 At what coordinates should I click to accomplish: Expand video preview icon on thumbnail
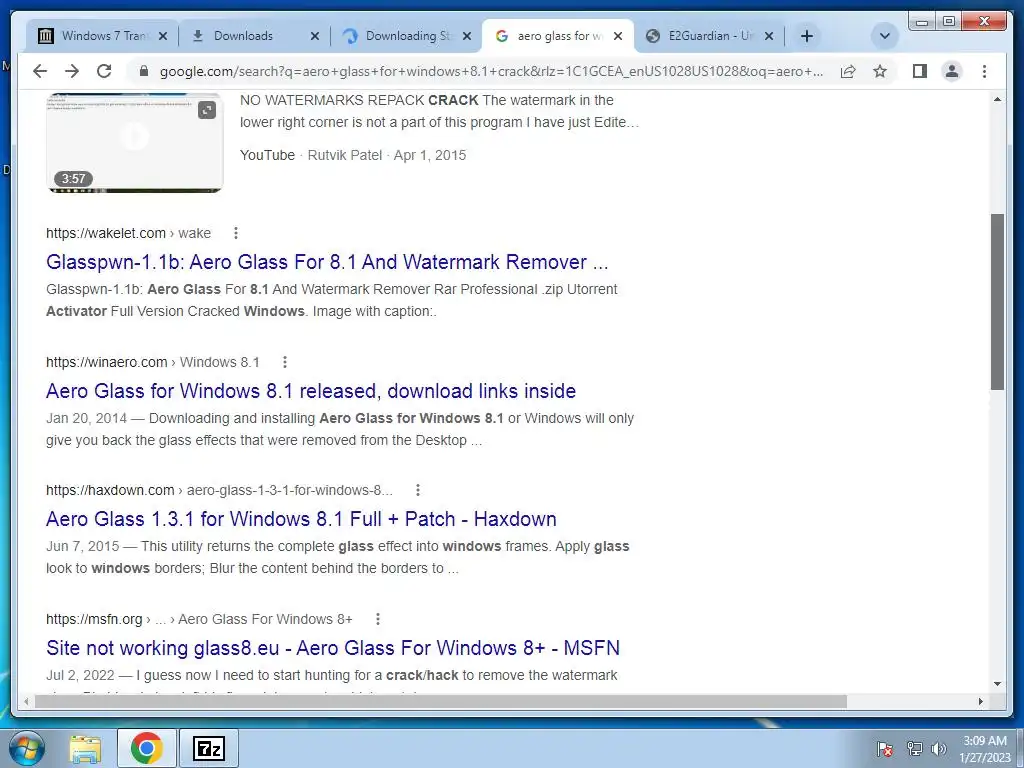tap(206, 110)
